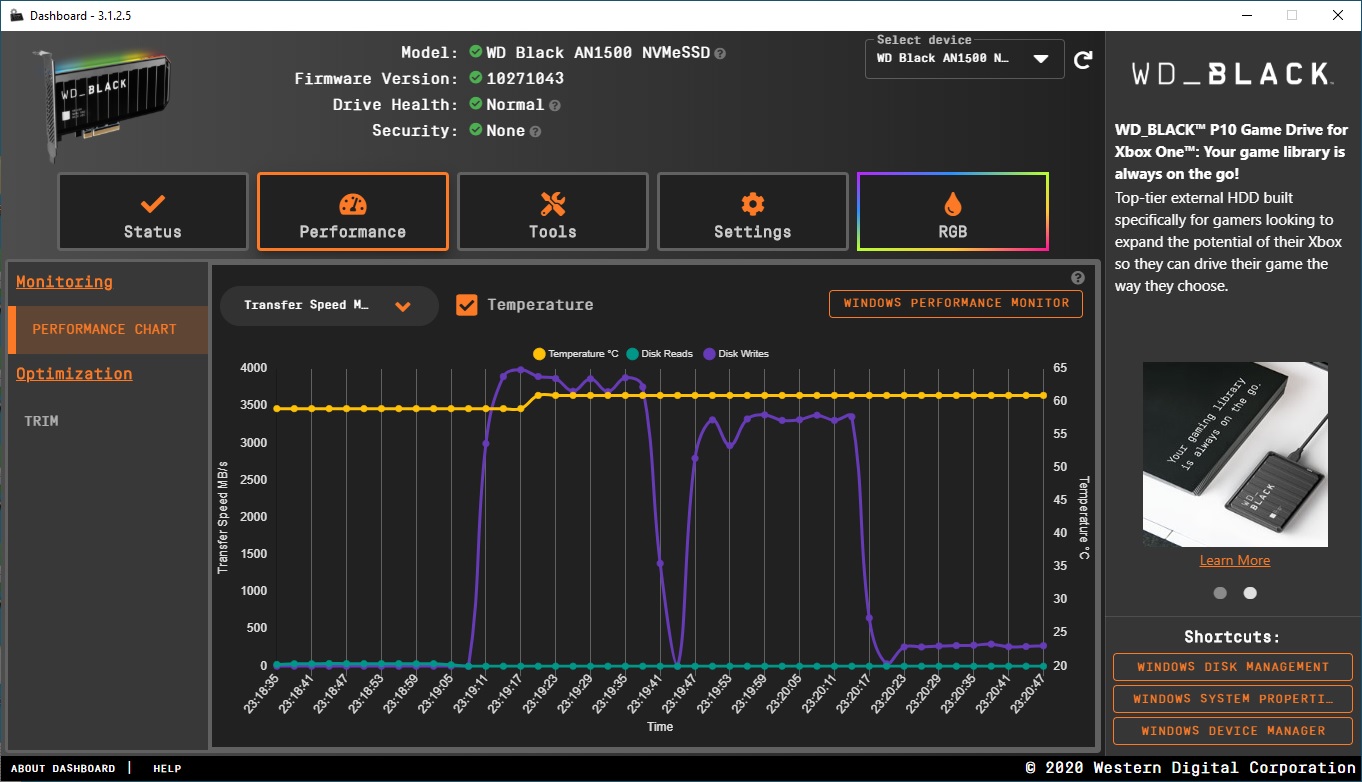The image size is (1362, 782).
Task: Click the Learn More link
Action: (x=1235, y=561)
